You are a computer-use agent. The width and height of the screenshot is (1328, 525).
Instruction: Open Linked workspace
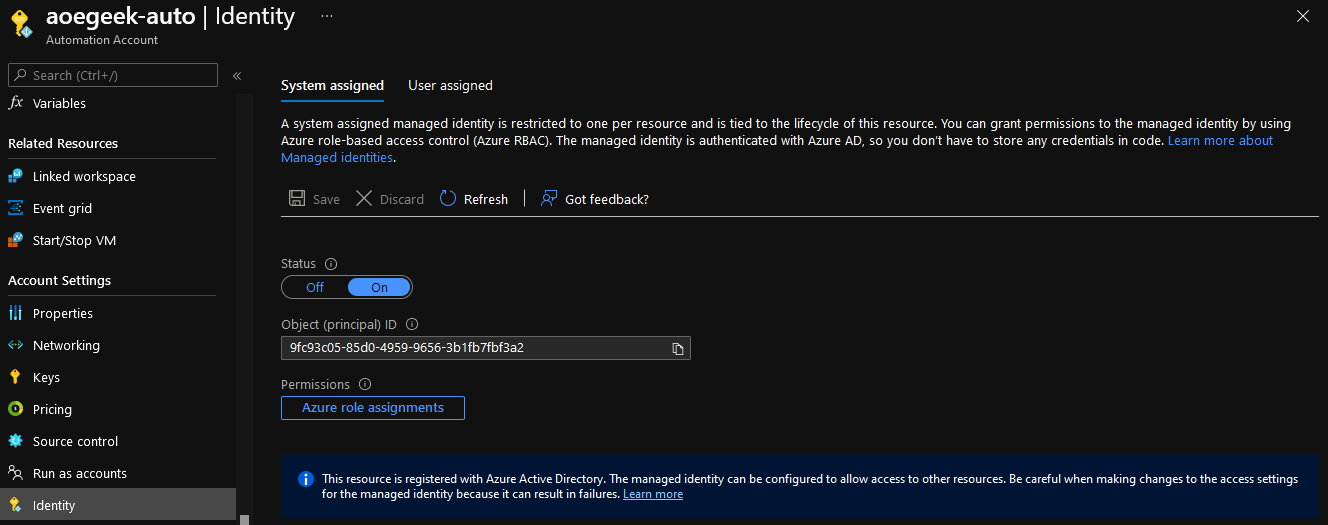[x=84, y=176]
